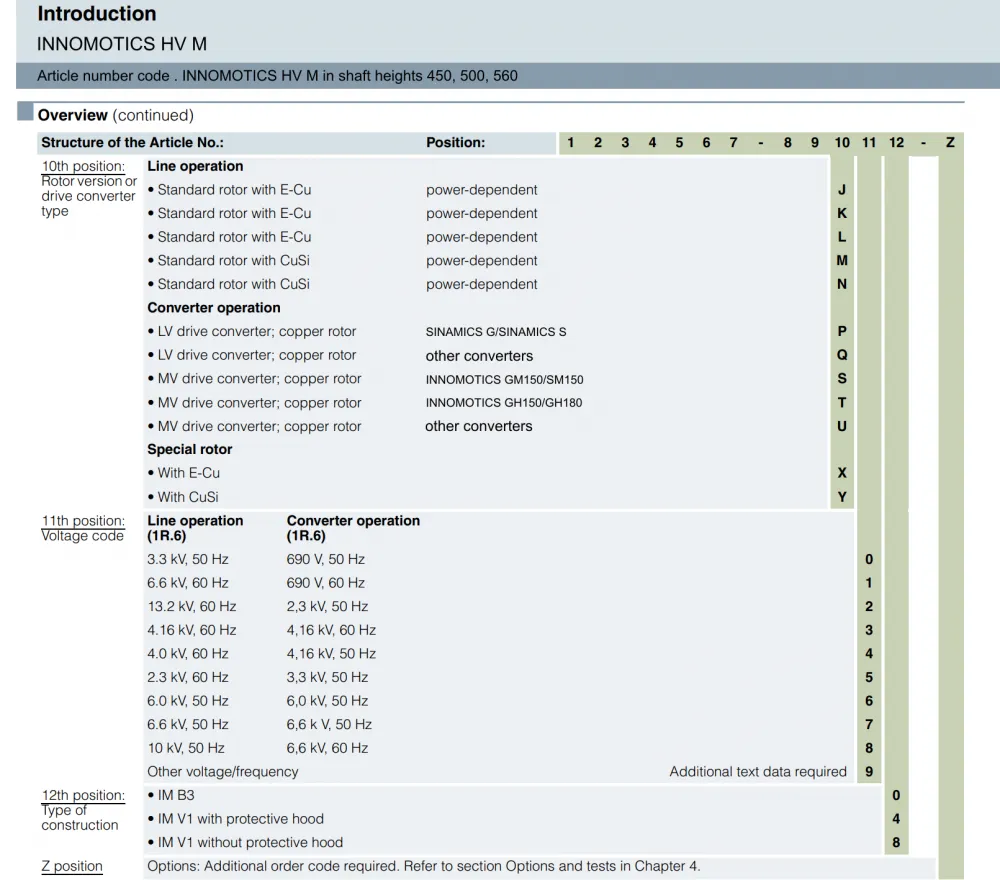Select the '12th position:' underlined label
The width and height of the screenshot is (1000, 880).
click(83, 795)
